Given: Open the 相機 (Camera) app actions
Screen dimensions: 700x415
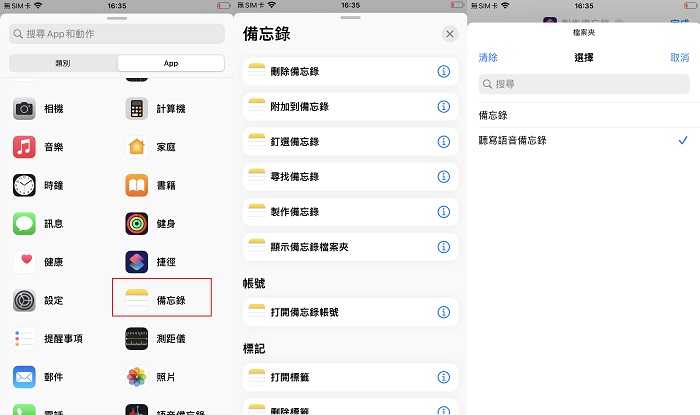Looking at the screenshot, I should coord(39,108).
